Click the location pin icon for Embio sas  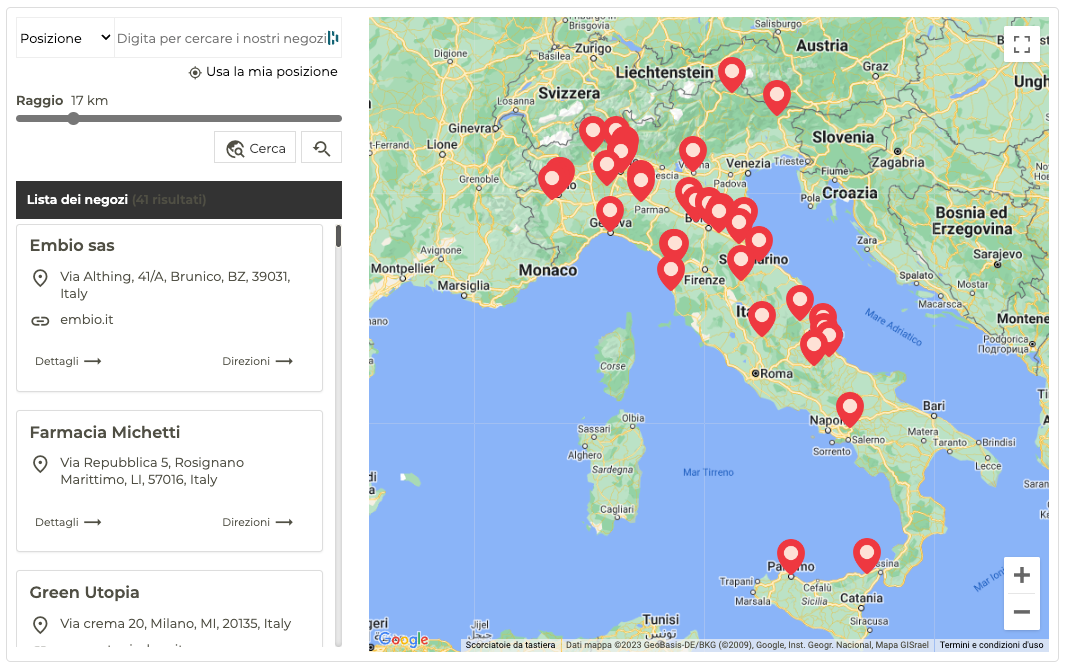[40, 277]
